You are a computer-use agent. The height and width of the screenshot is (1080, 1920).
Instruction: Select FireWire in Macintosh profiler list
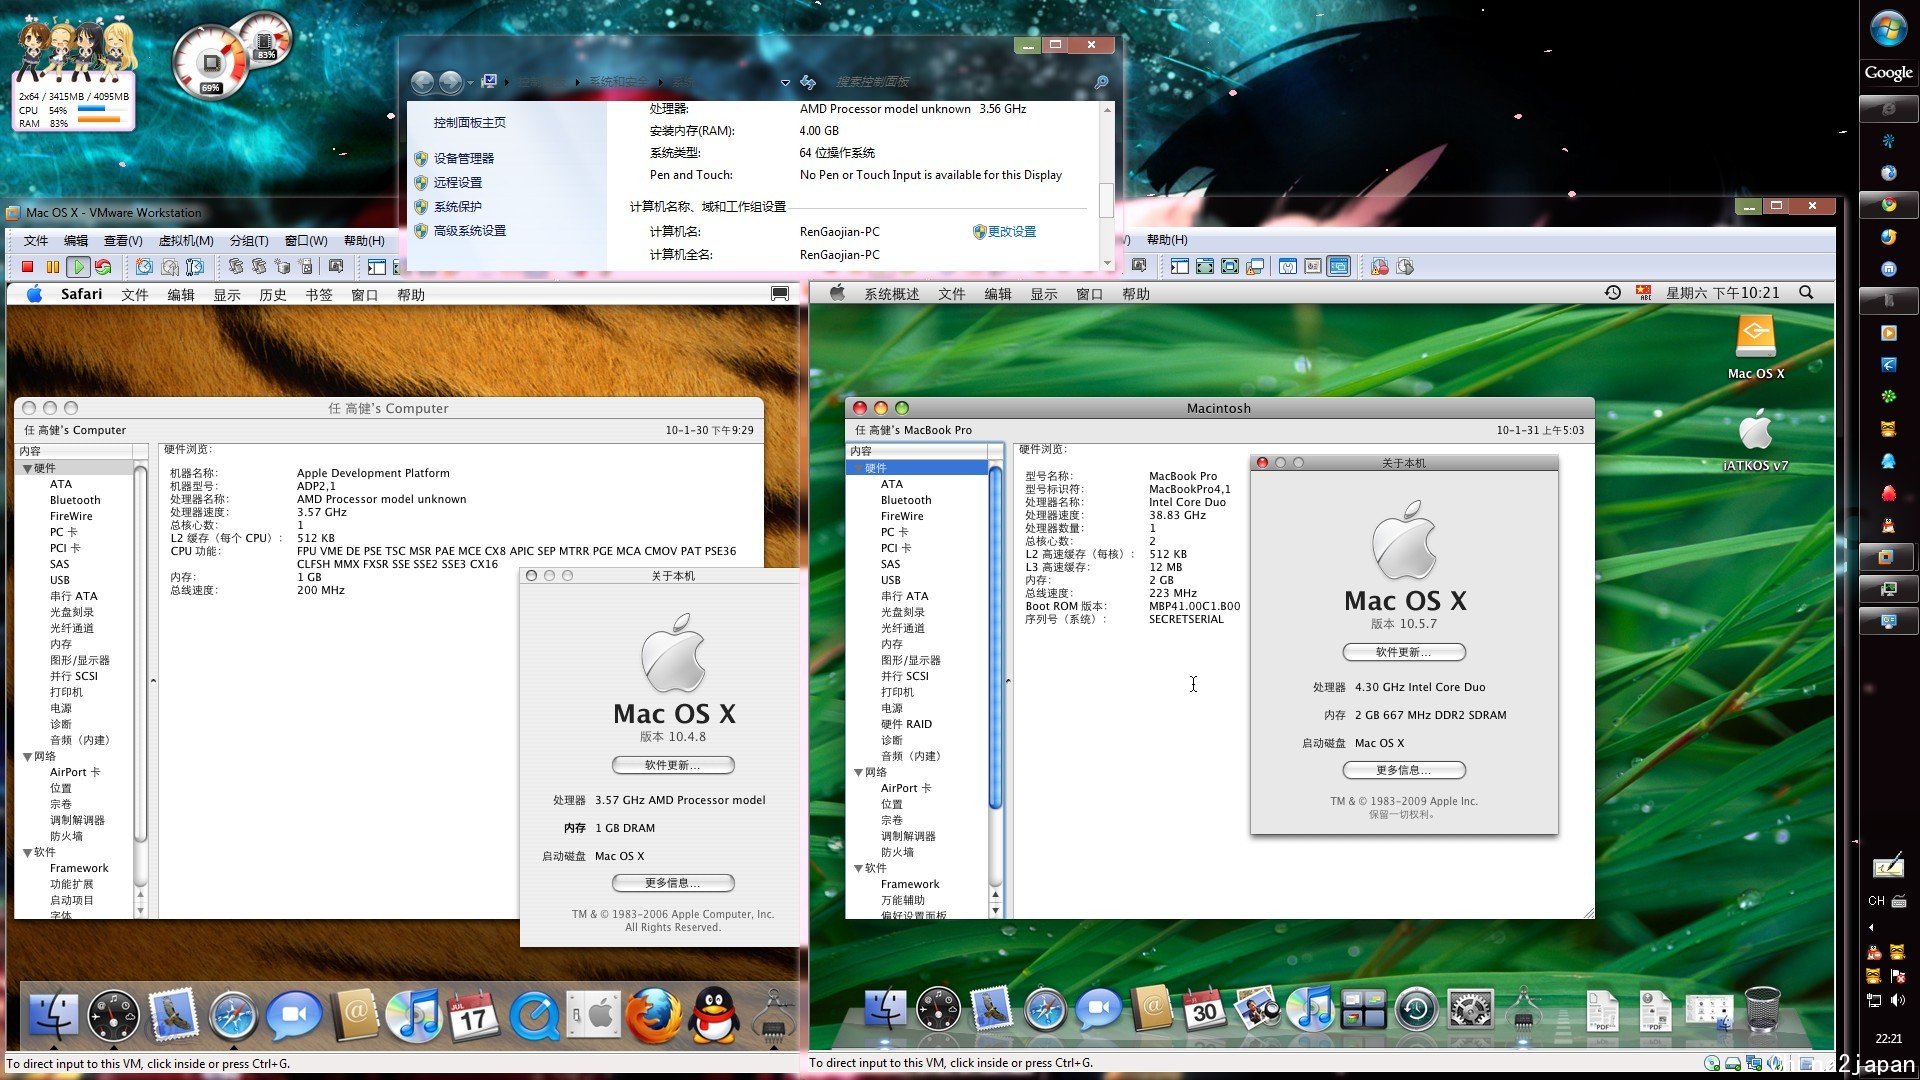[x=902, y=516]
